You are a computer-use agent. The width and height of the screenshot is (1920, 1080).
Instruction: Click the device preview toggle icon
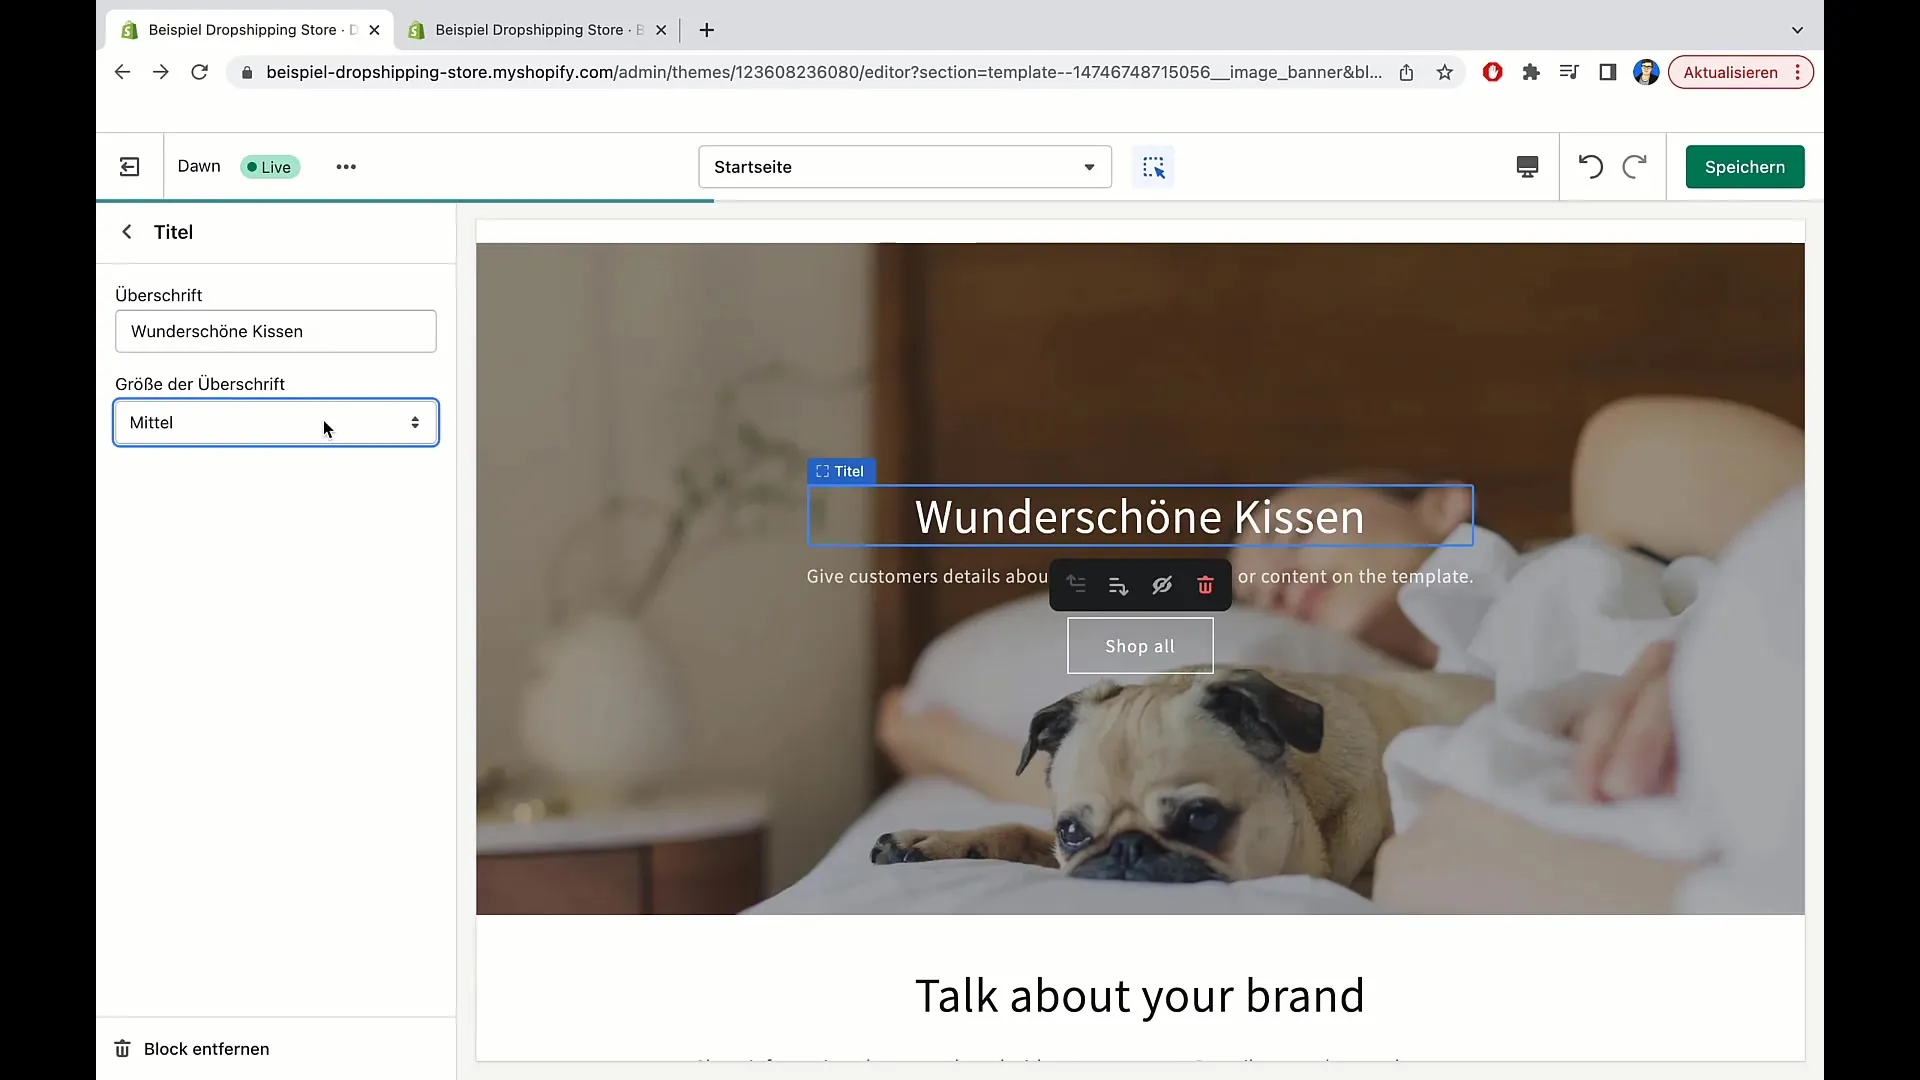[x=1527, y=166]
